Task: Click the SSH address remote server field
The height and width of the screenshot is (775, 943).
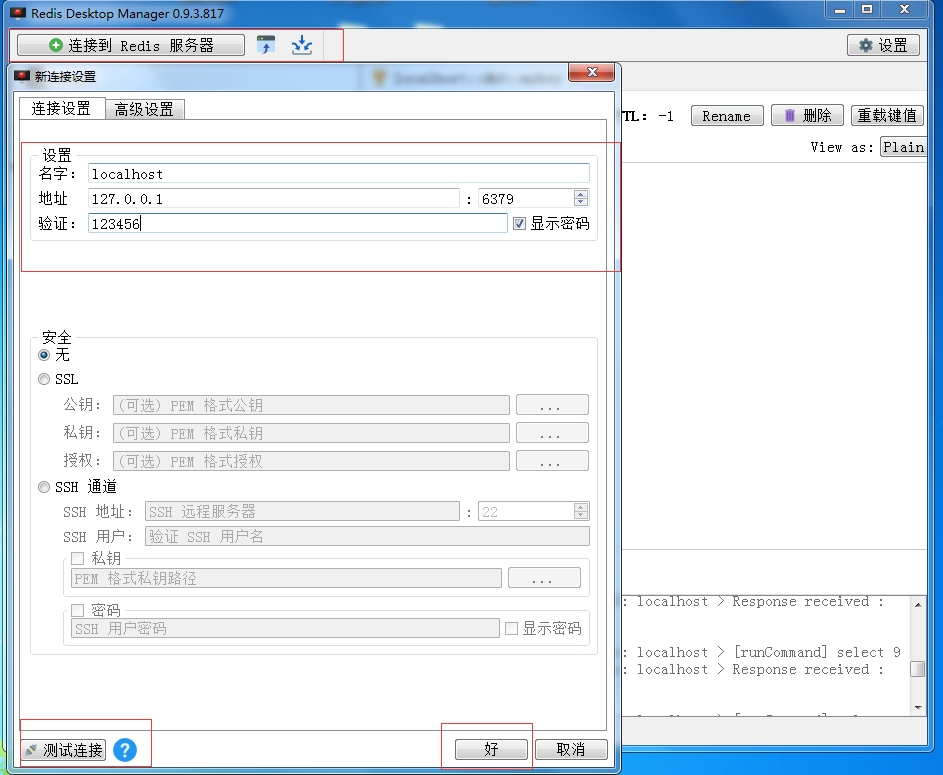Action: click(x=302, y=512)
